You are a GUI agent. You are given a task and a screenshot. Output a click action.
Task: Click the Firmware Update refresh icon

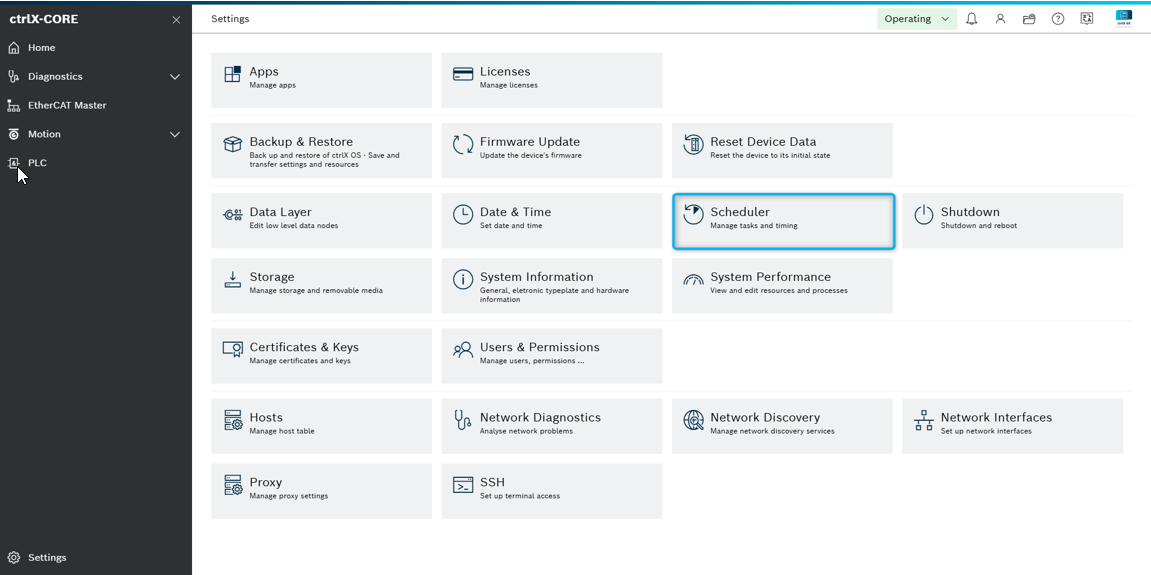[463, 145]
